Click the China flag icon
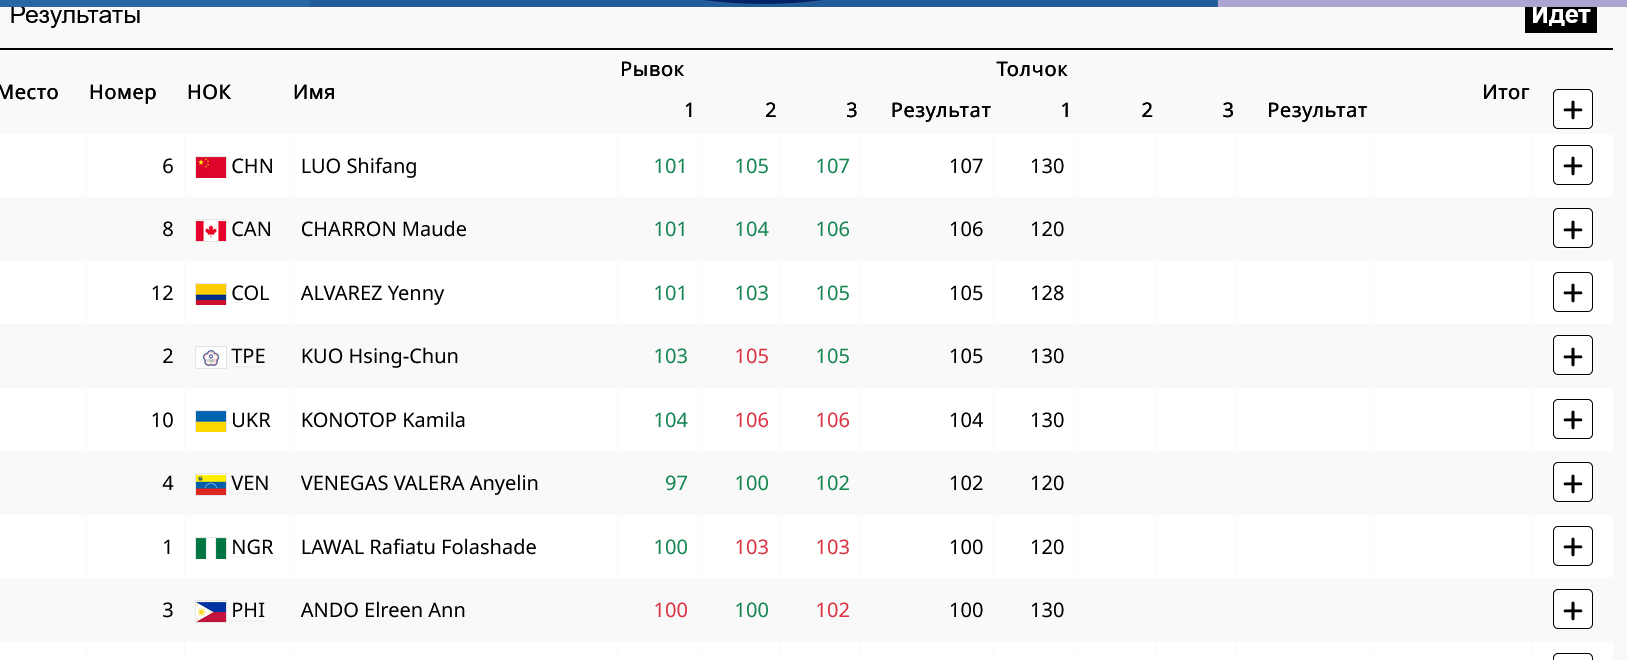1627x660 pixels. pyautogui.click(x=210, y=167)
